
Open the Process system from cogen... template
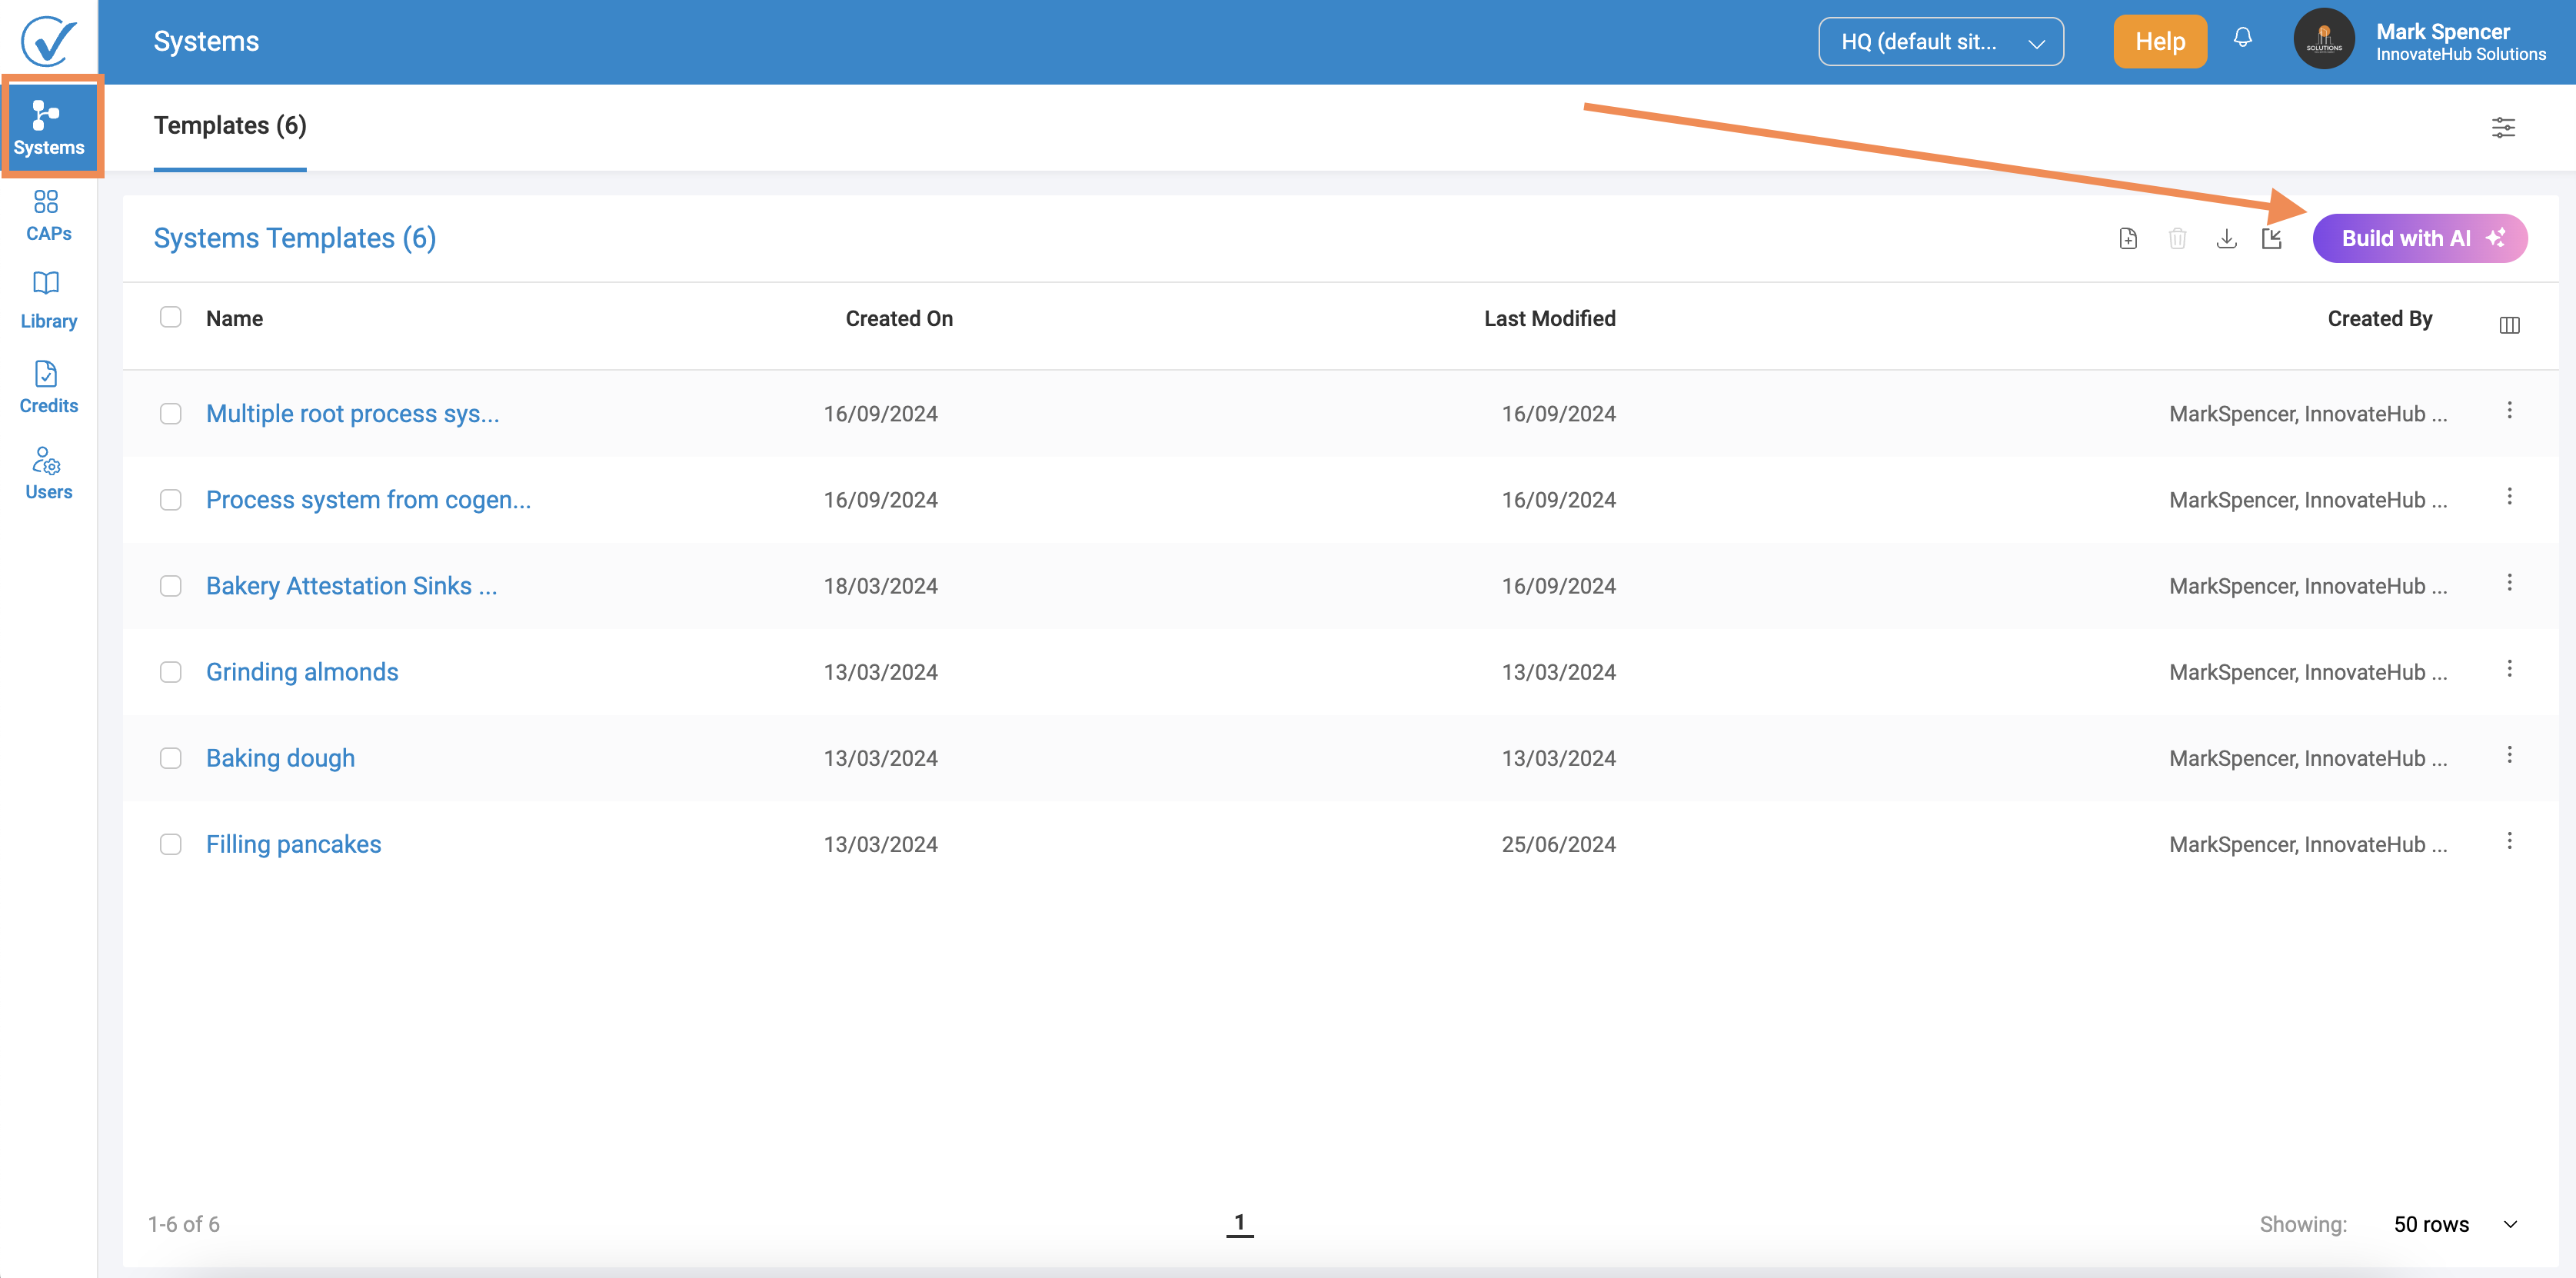368,499
